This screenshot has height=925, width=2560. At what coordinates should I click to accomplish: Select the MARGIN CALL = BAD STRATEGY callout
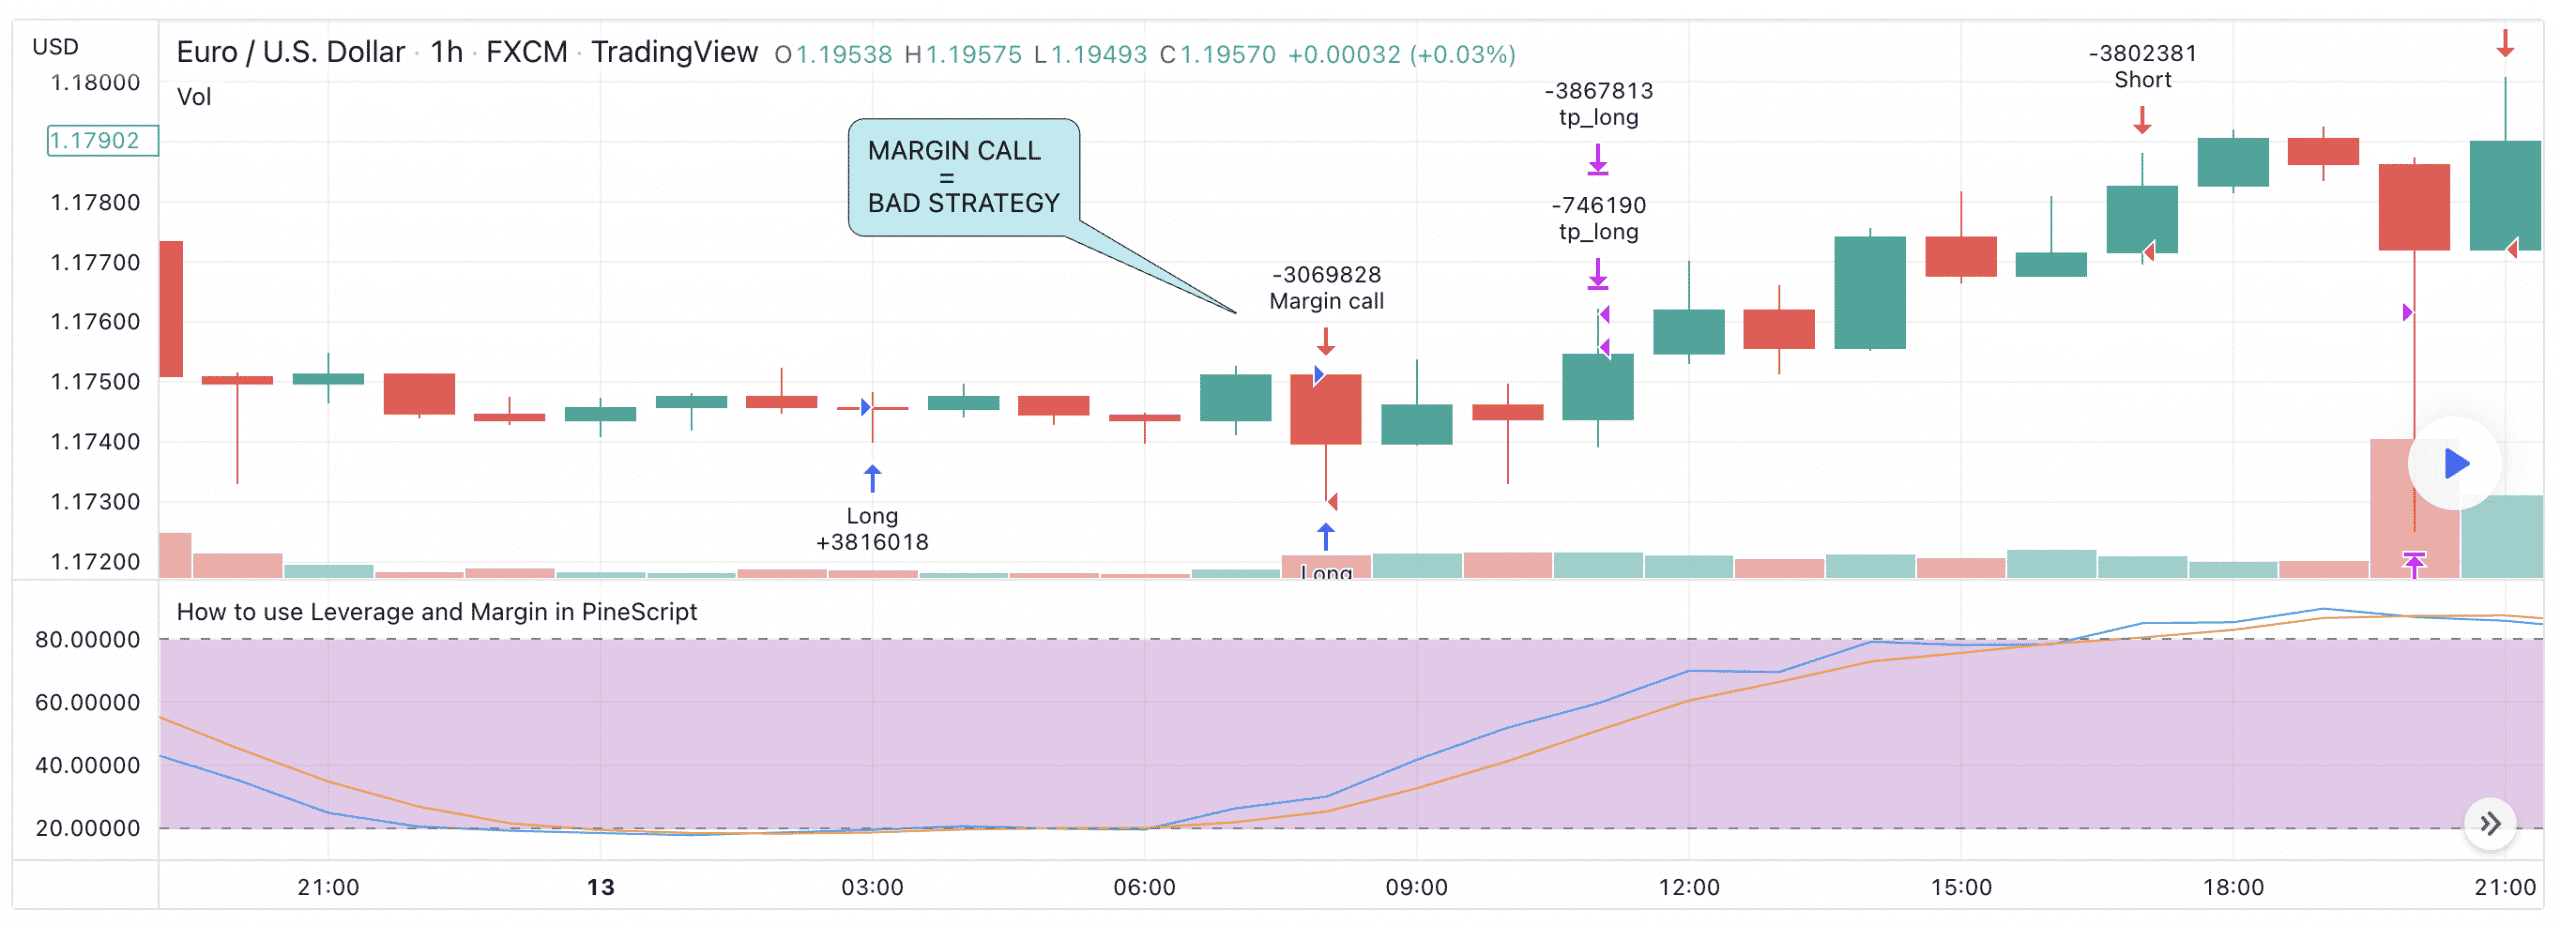pyautogui.click(x=963, y=177)
